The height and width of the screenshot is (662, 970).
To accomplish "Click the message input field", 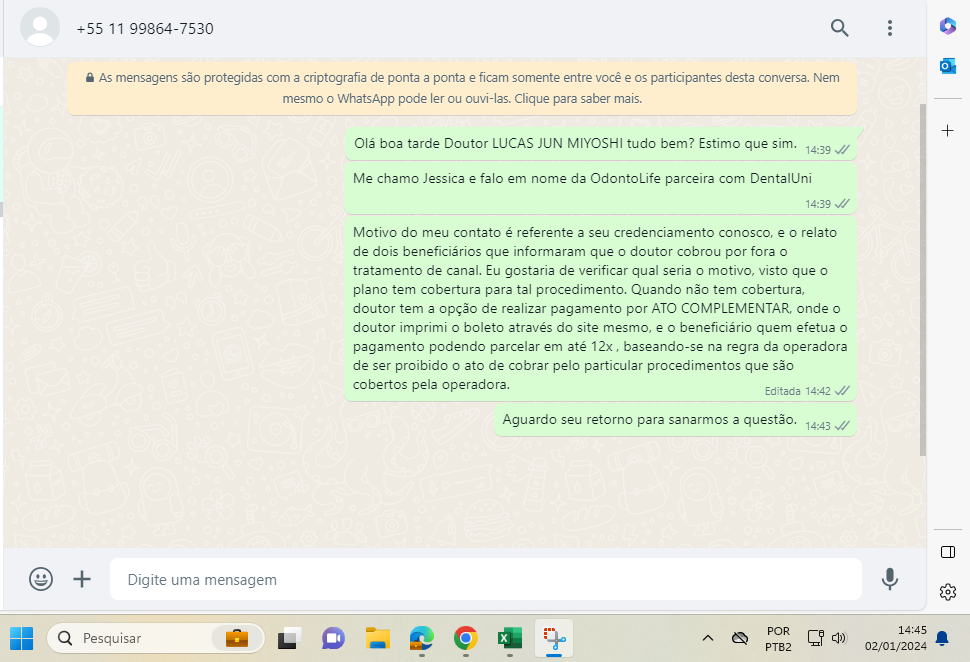I will tap(486, 579).
